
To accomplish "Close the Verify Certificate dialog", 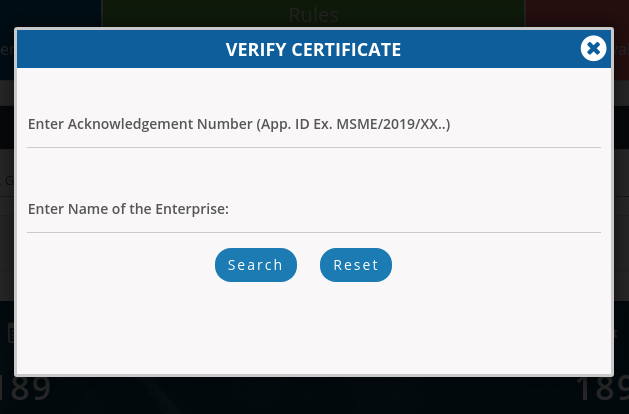I will point(593,48).
